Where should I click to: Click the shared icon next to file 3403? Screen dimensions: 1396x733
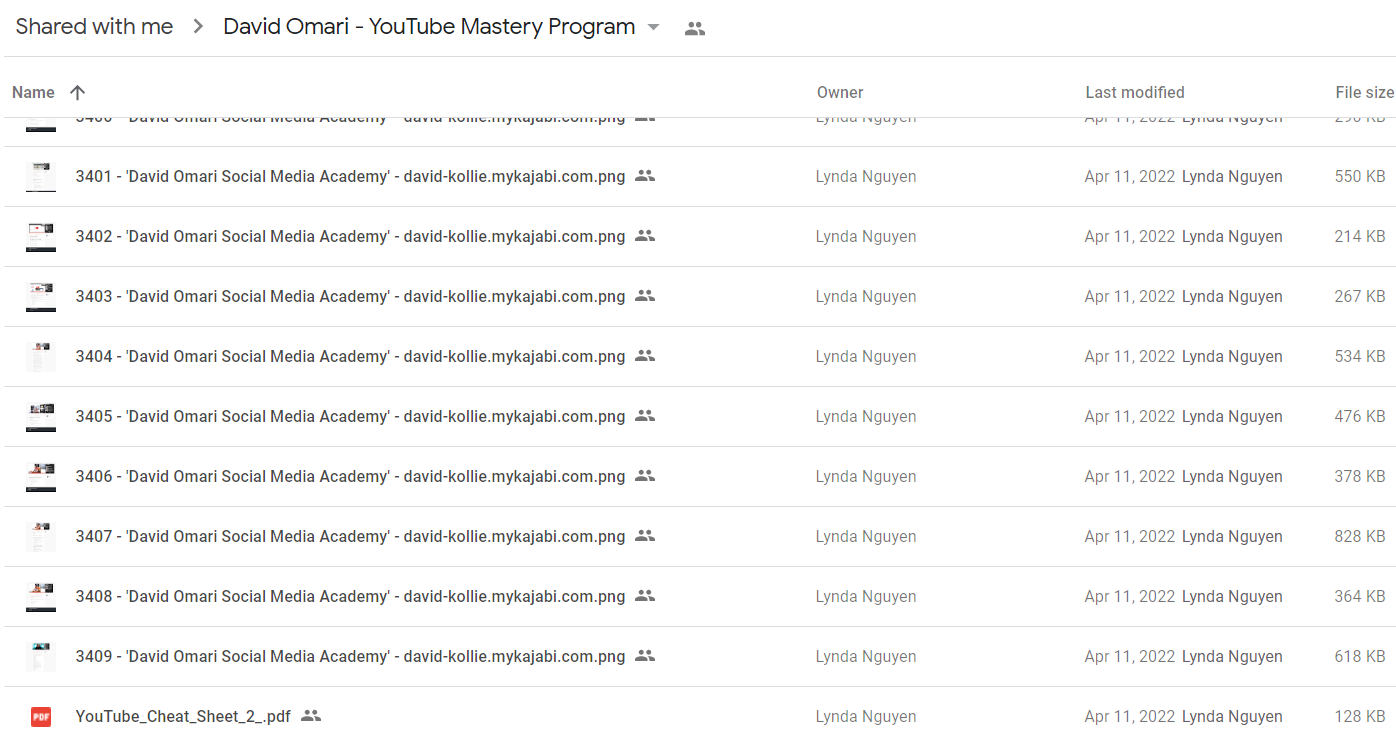(645, 296)
